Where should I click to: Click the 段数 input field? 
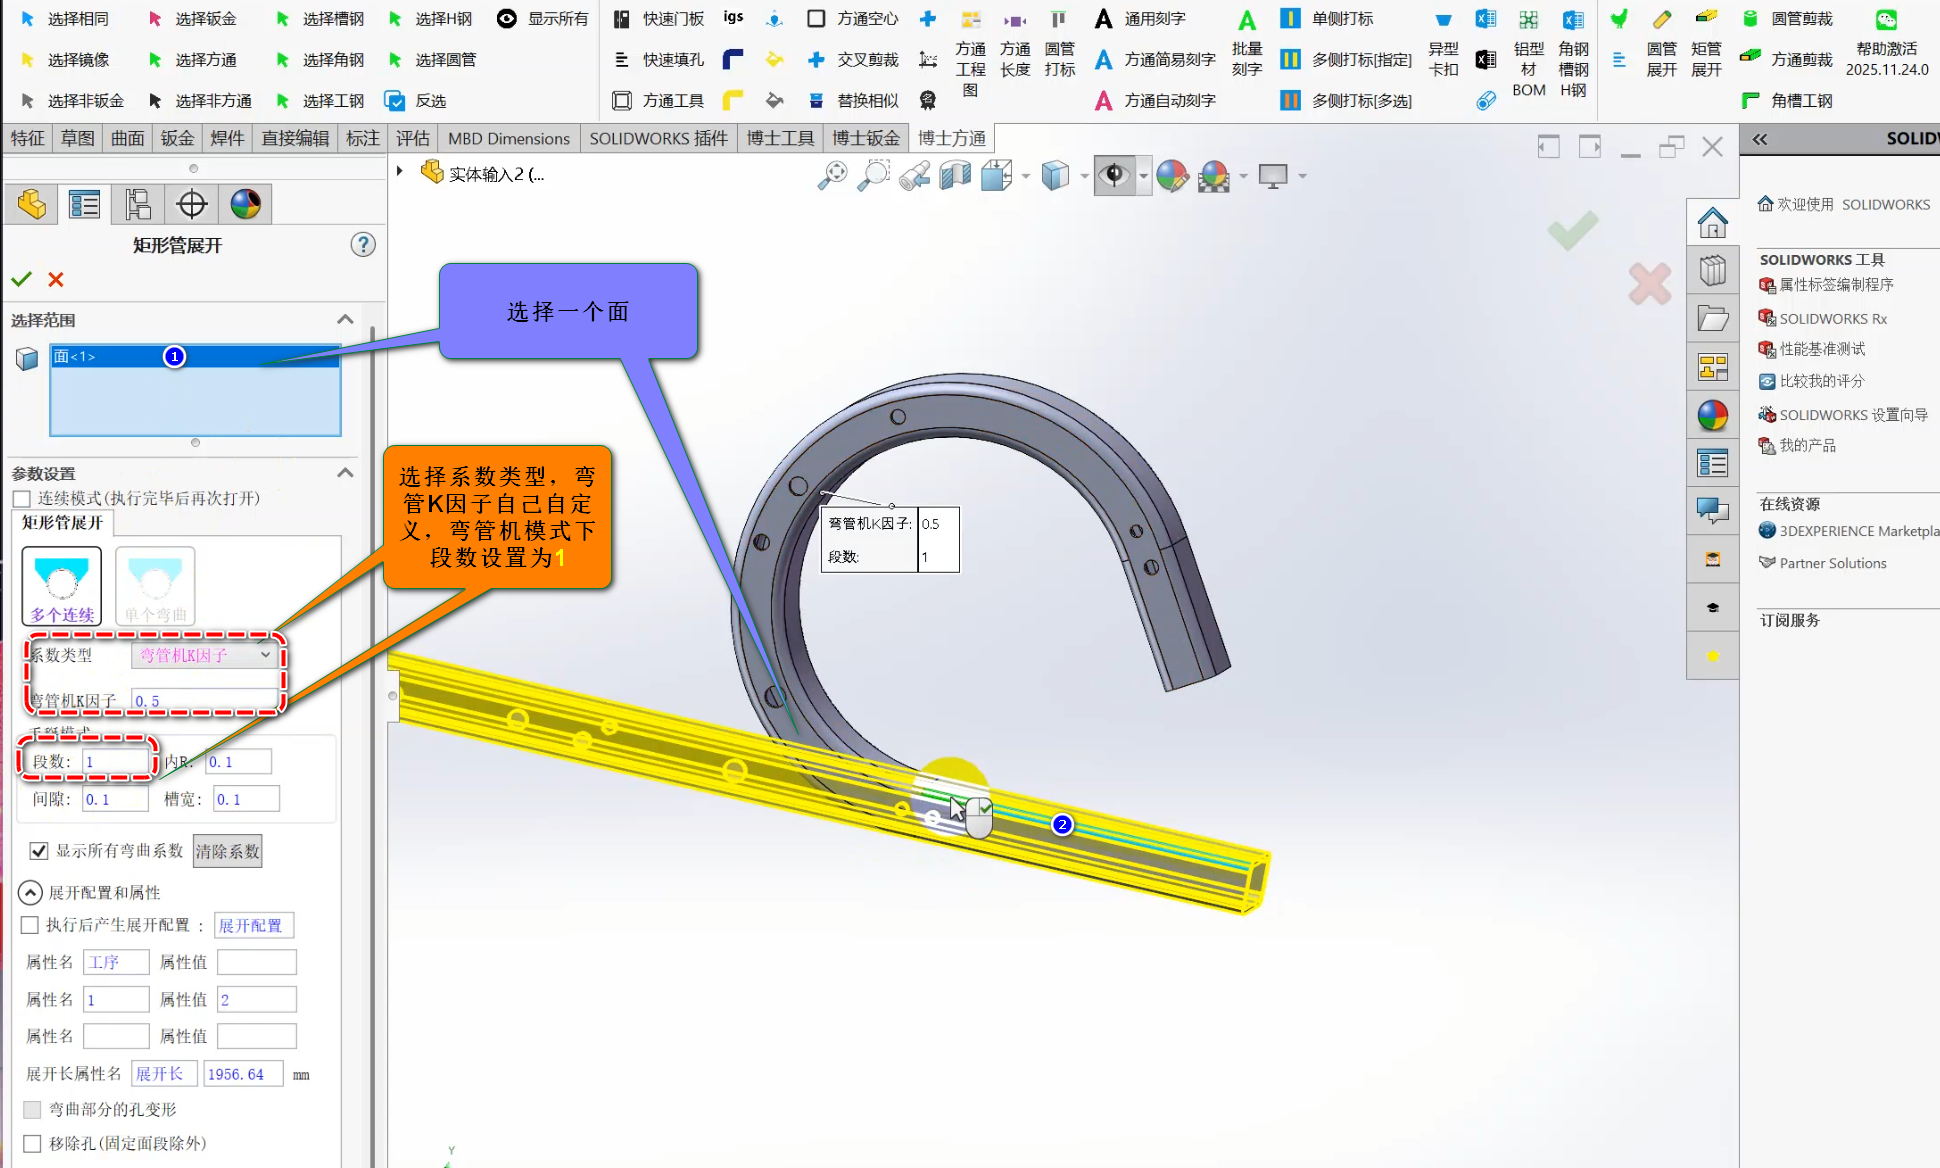[x=115, y=762]
